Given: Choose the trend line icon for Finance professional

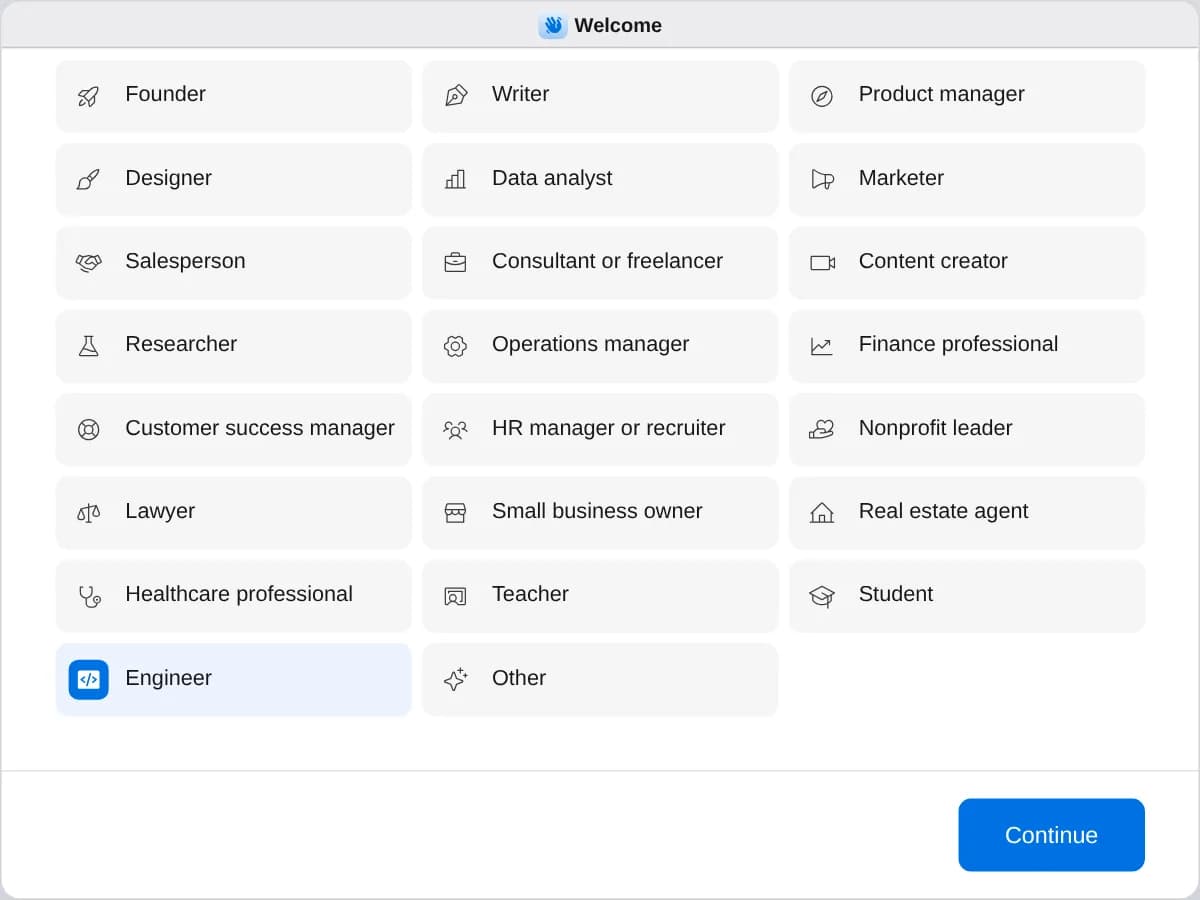Looking at the screenshot, I should pyautogui.click(x=822, y=346).
